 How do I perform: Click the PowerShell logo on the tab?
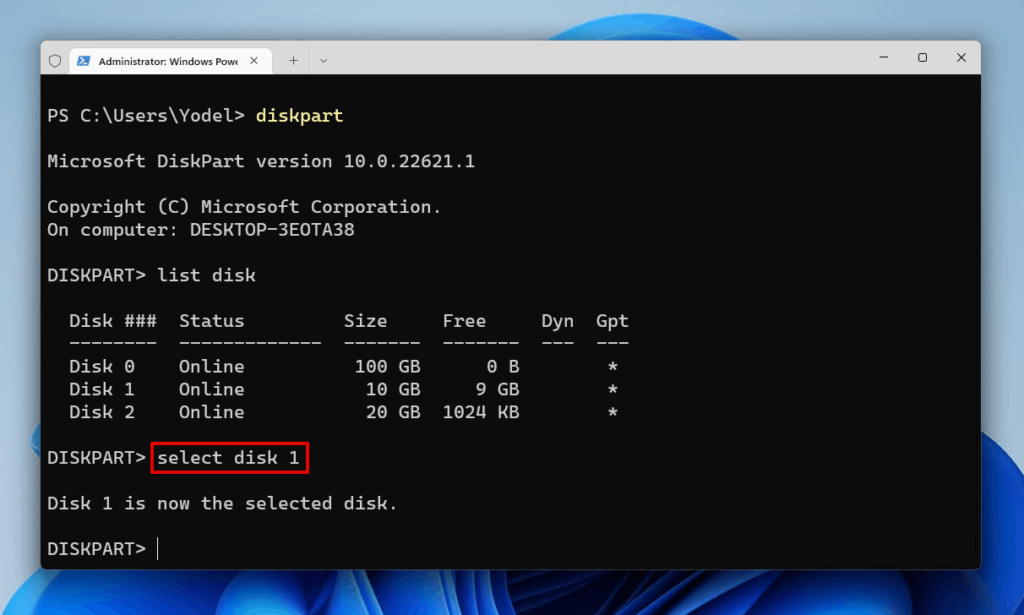click(x=84, y=60)
